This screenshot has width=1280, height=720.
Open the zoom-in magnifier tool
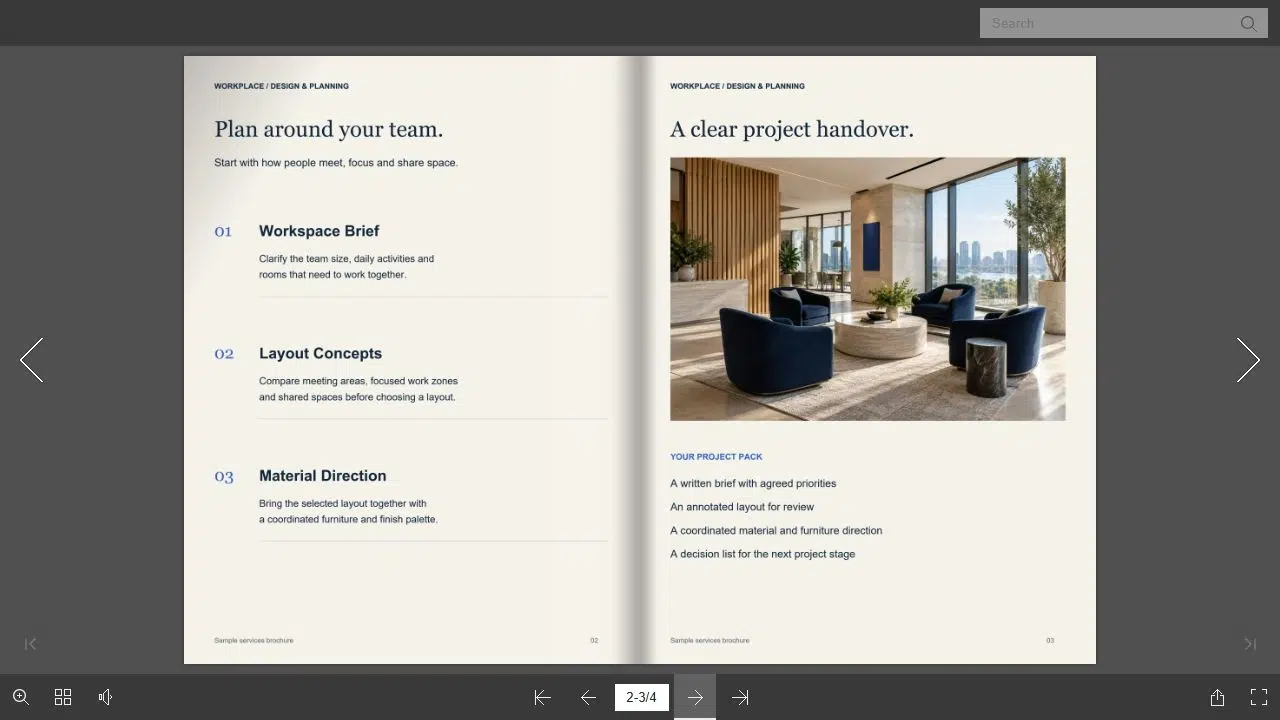(21, 697)
